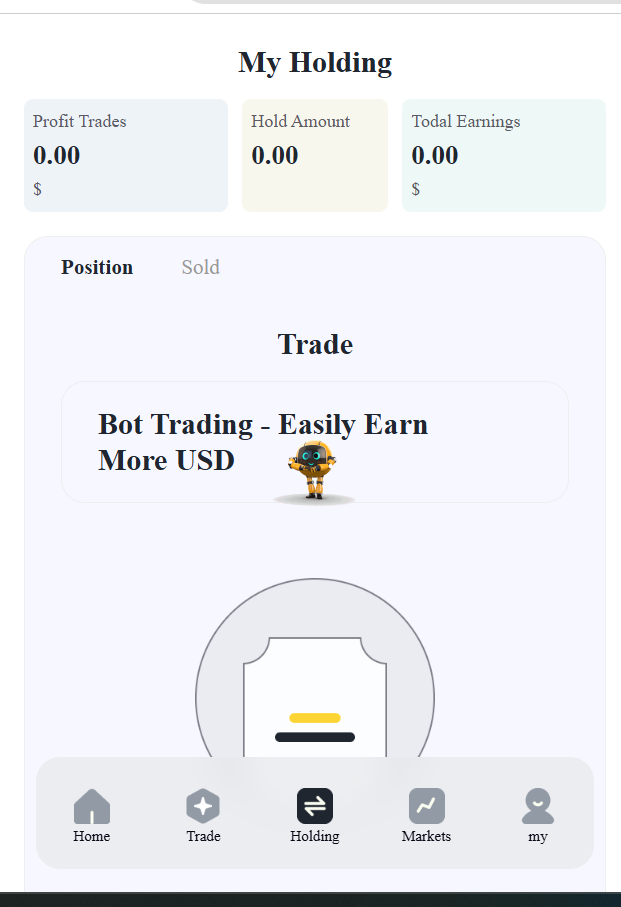Screen dimensions: 621x907
Task: Click the Profit Trades card
Action: tap(126, 155)
